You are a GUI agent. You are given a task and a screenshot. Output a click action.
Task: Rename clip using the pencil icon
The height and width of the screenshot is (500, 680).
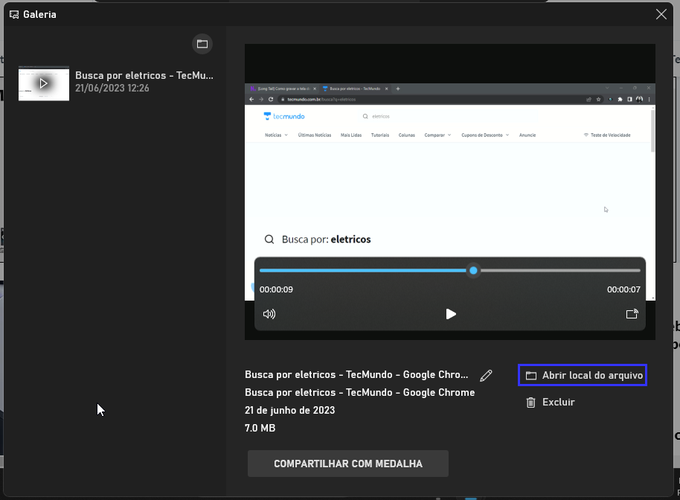[486, 376]
